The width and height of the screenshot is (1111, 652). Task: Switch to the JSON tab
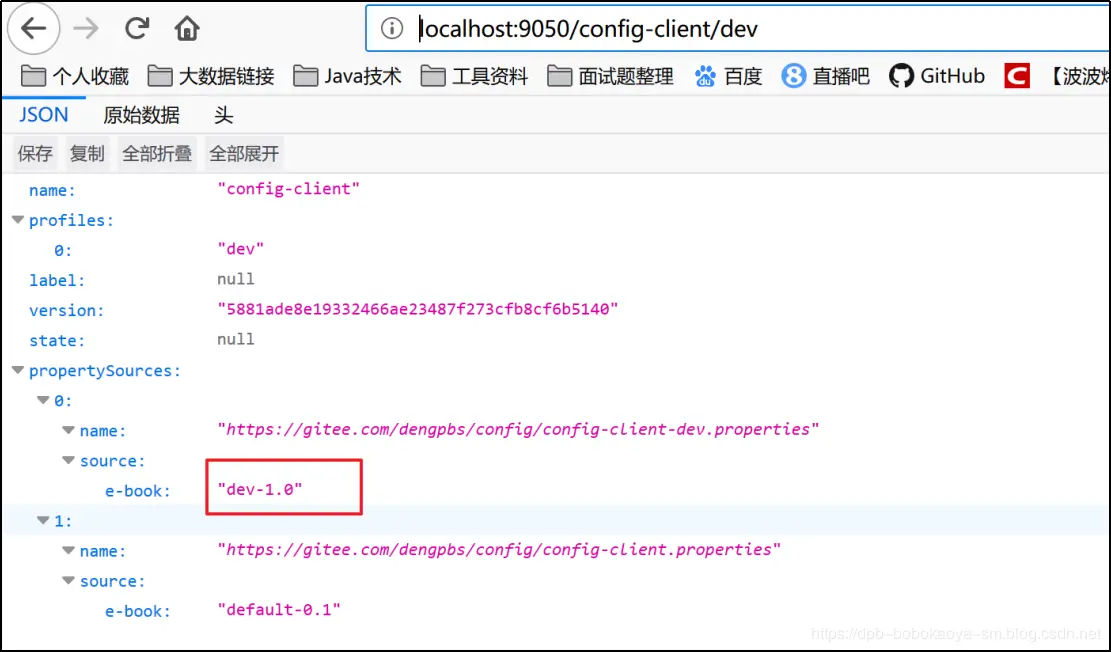click(43, 115)
